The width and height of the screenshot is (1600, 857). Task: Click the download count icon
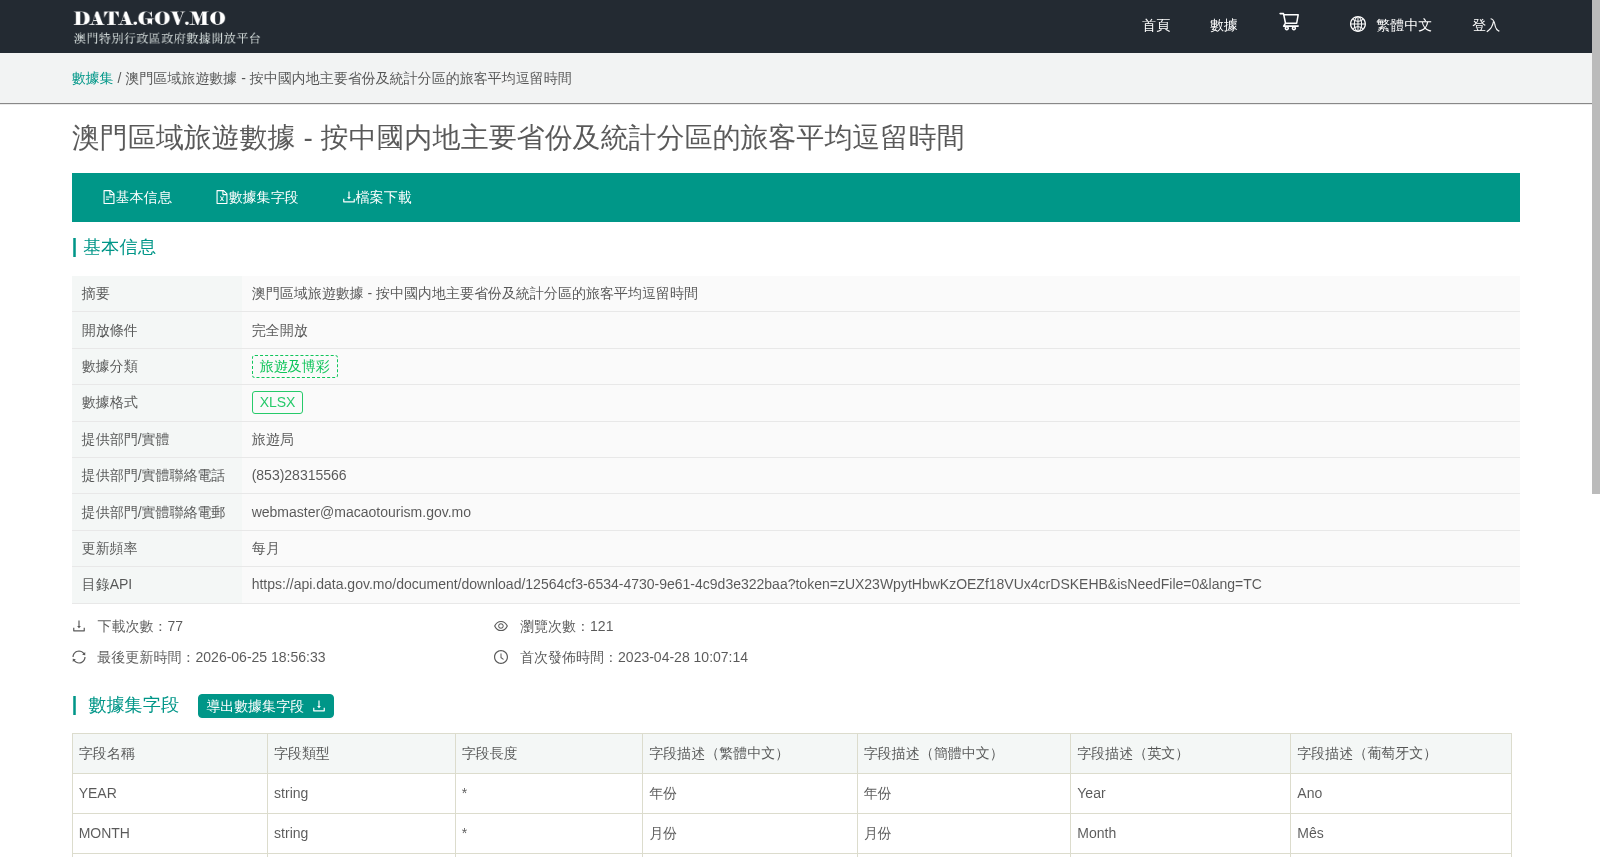tap(79, 626)
